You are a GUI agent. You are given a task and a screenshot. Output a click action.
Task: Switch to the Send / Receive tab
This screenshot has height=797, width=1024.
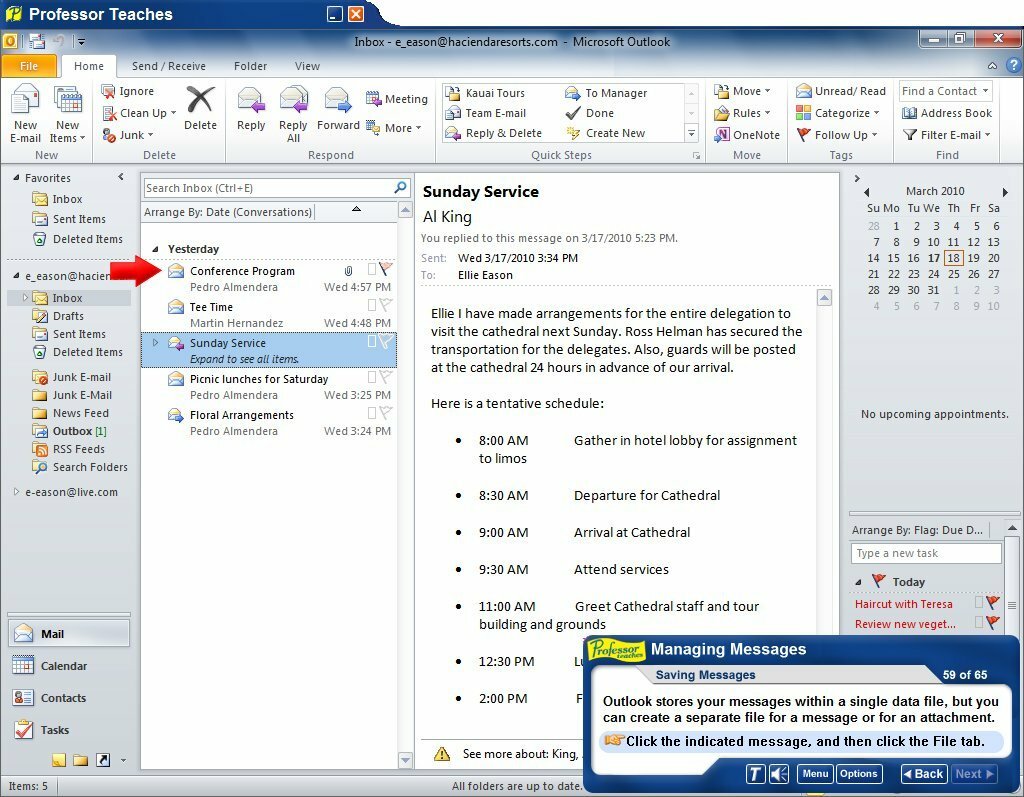coord(168,66)
